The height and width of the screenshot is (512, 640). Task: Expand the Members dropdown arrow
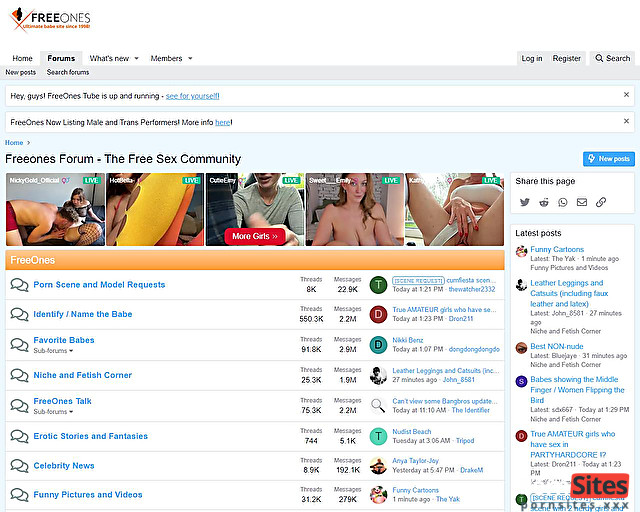click(x=190, y=58)
